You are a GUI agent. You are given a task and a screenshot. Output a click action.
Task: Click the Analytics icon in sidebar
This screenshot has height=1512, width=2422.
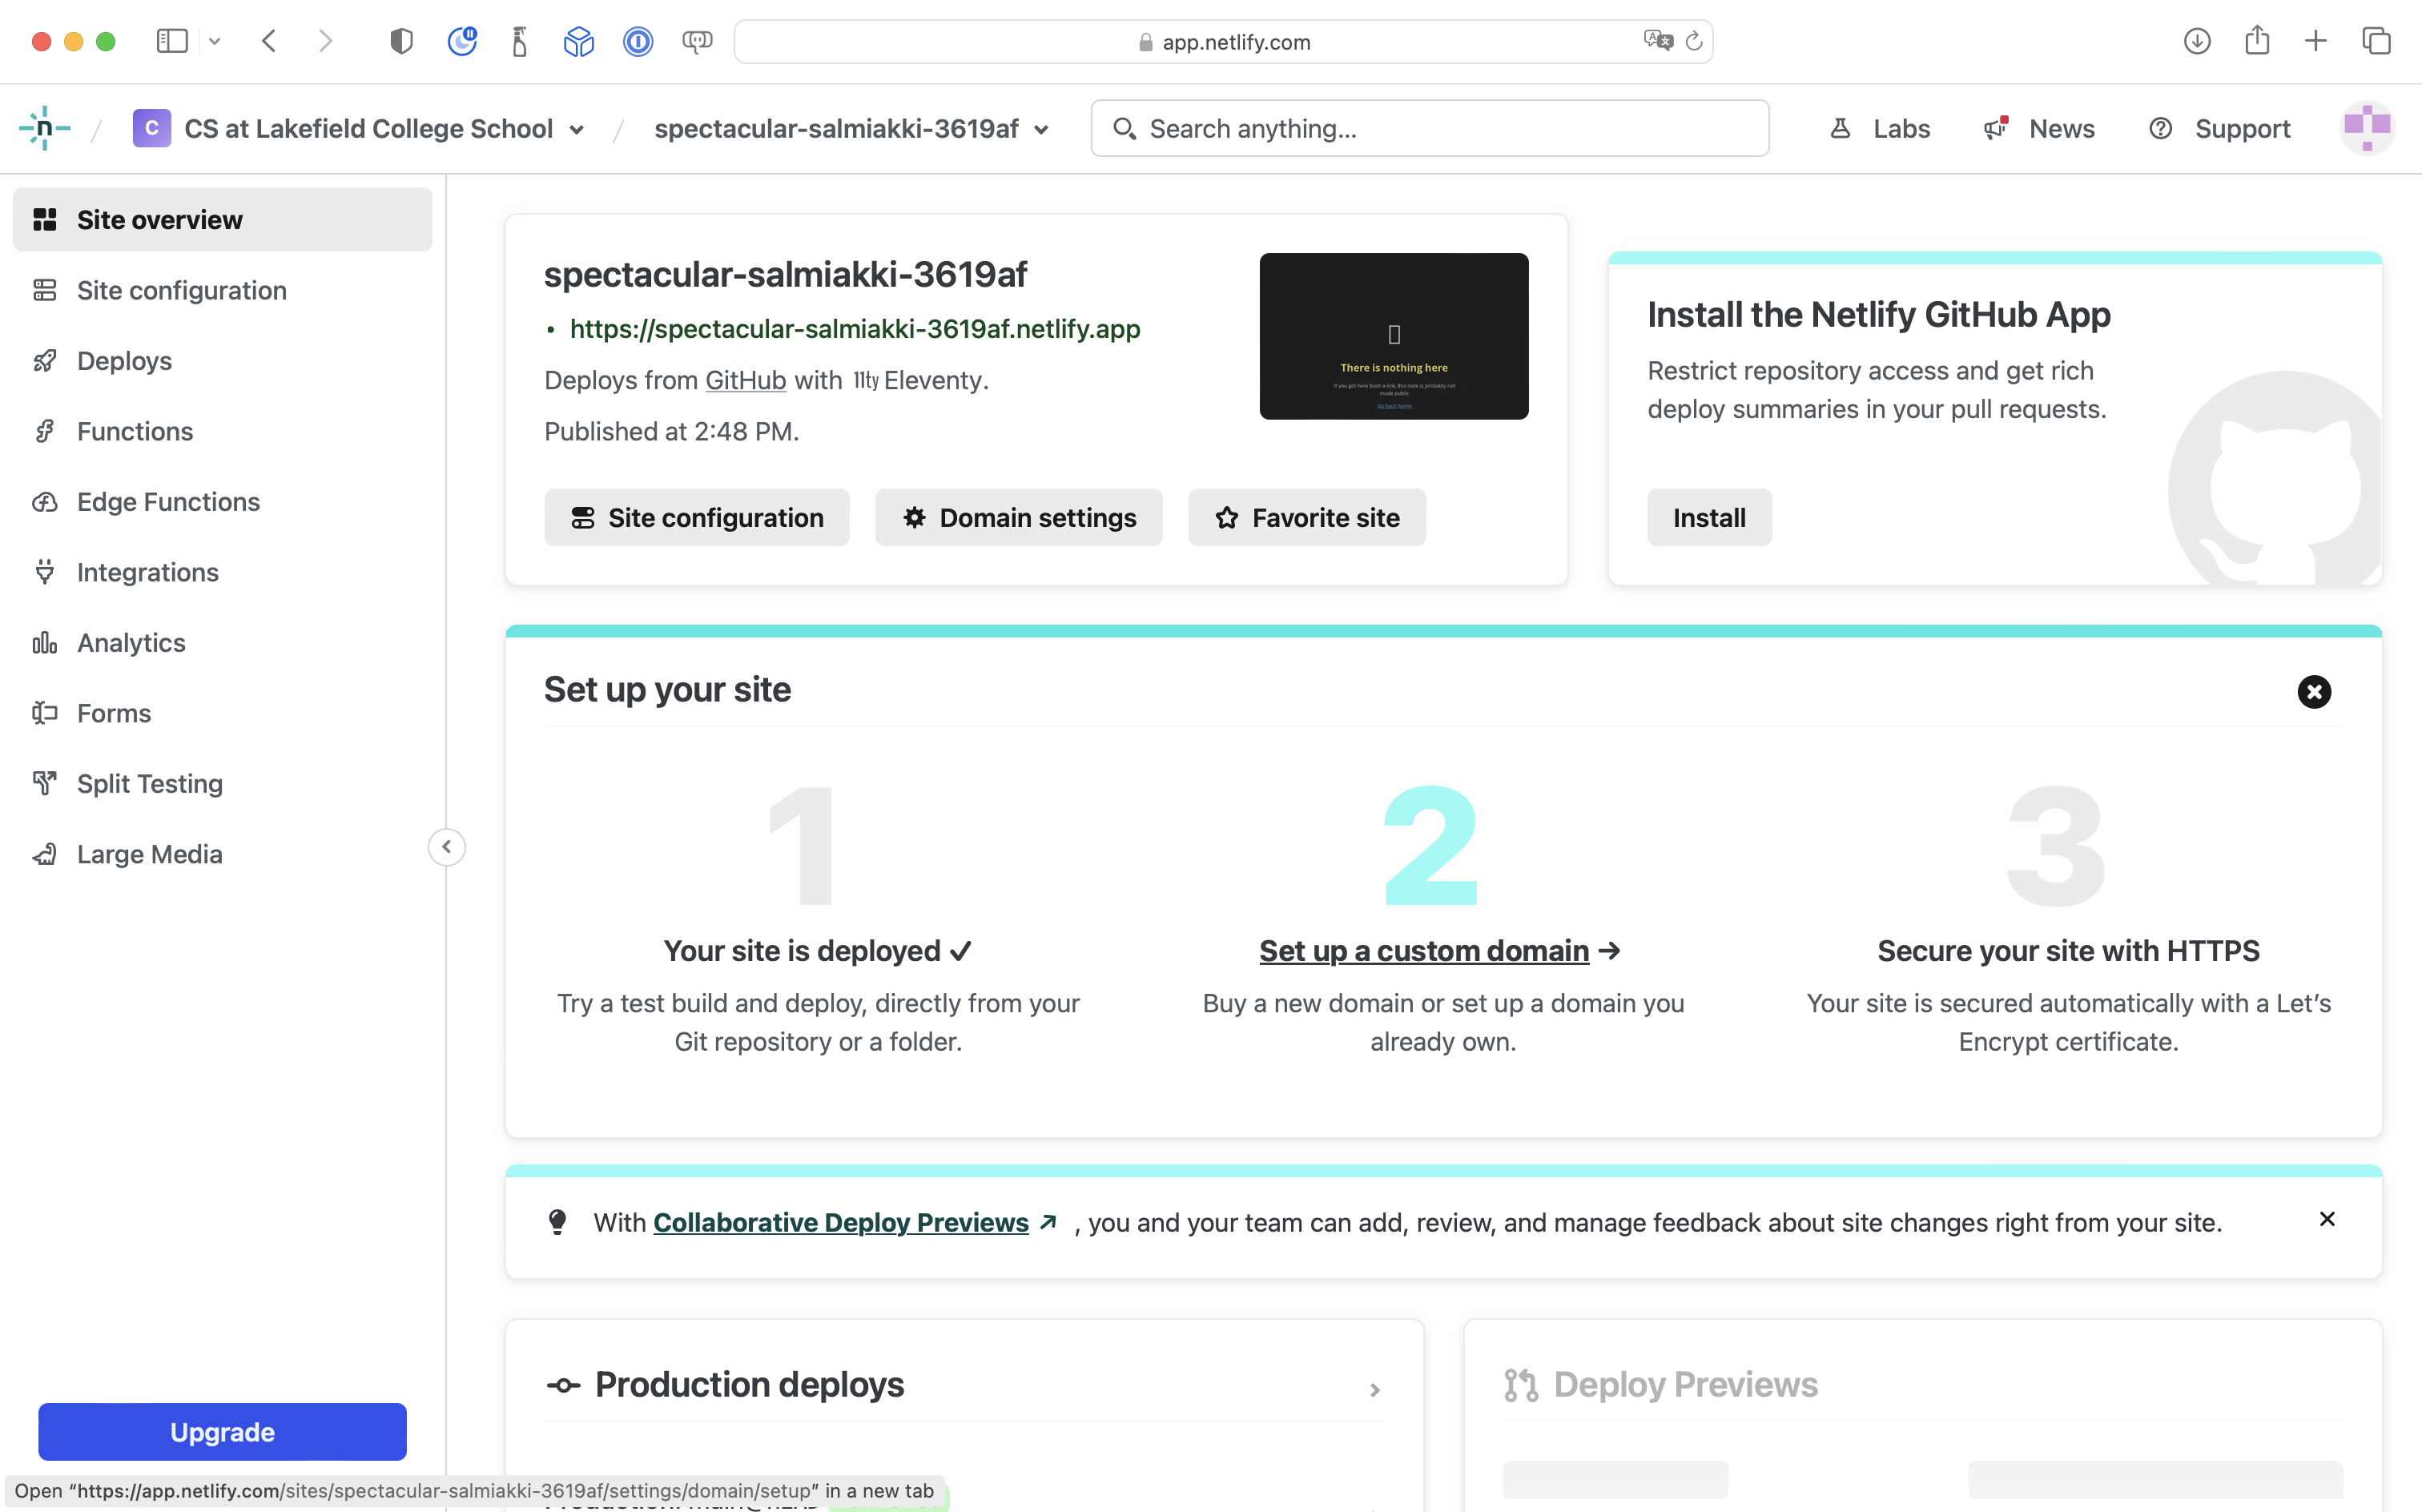pos(49,641)
